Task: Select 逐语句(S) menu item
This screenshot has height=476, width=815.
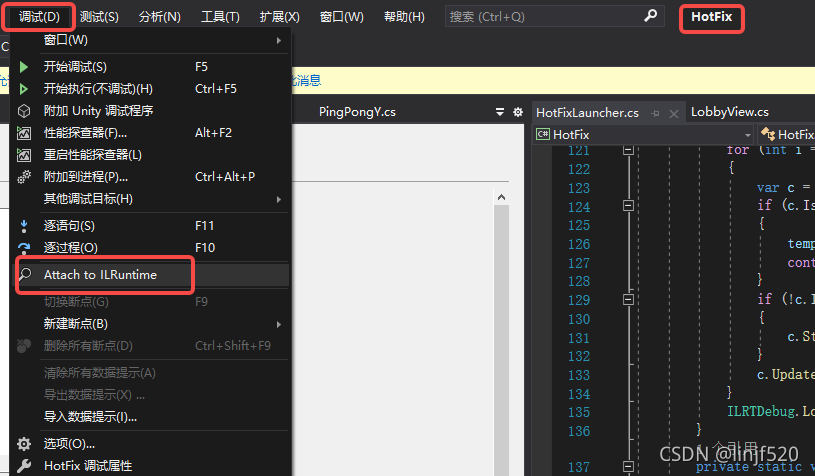Action: coord(151,226)
